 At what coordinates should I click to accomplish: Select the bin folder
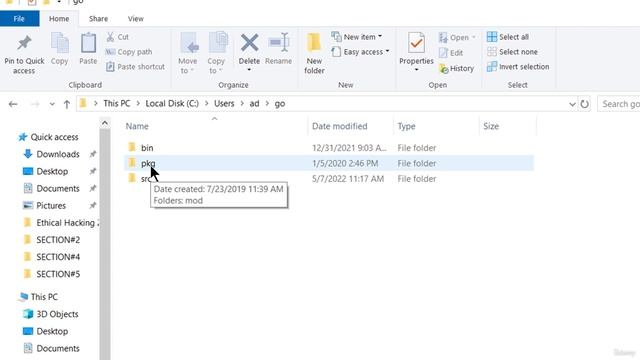point(147,148)
